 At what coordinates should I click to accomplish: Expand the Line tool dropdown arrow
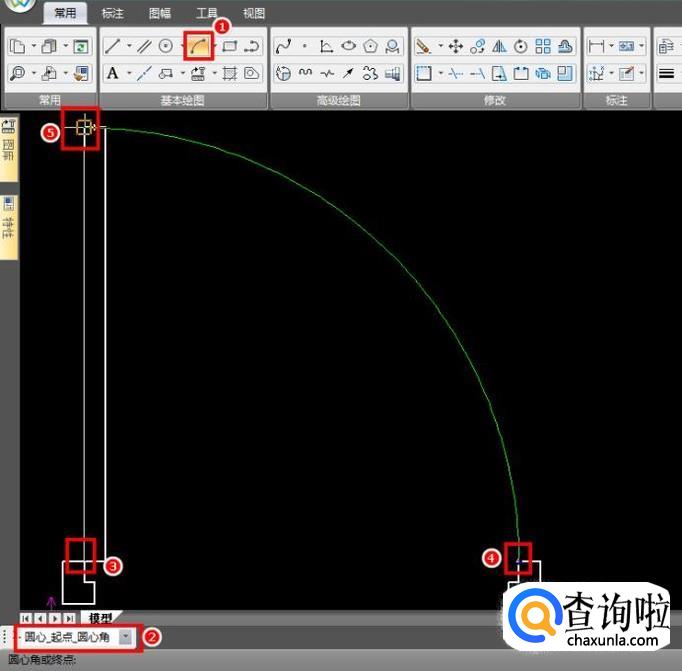click(128, 46)
